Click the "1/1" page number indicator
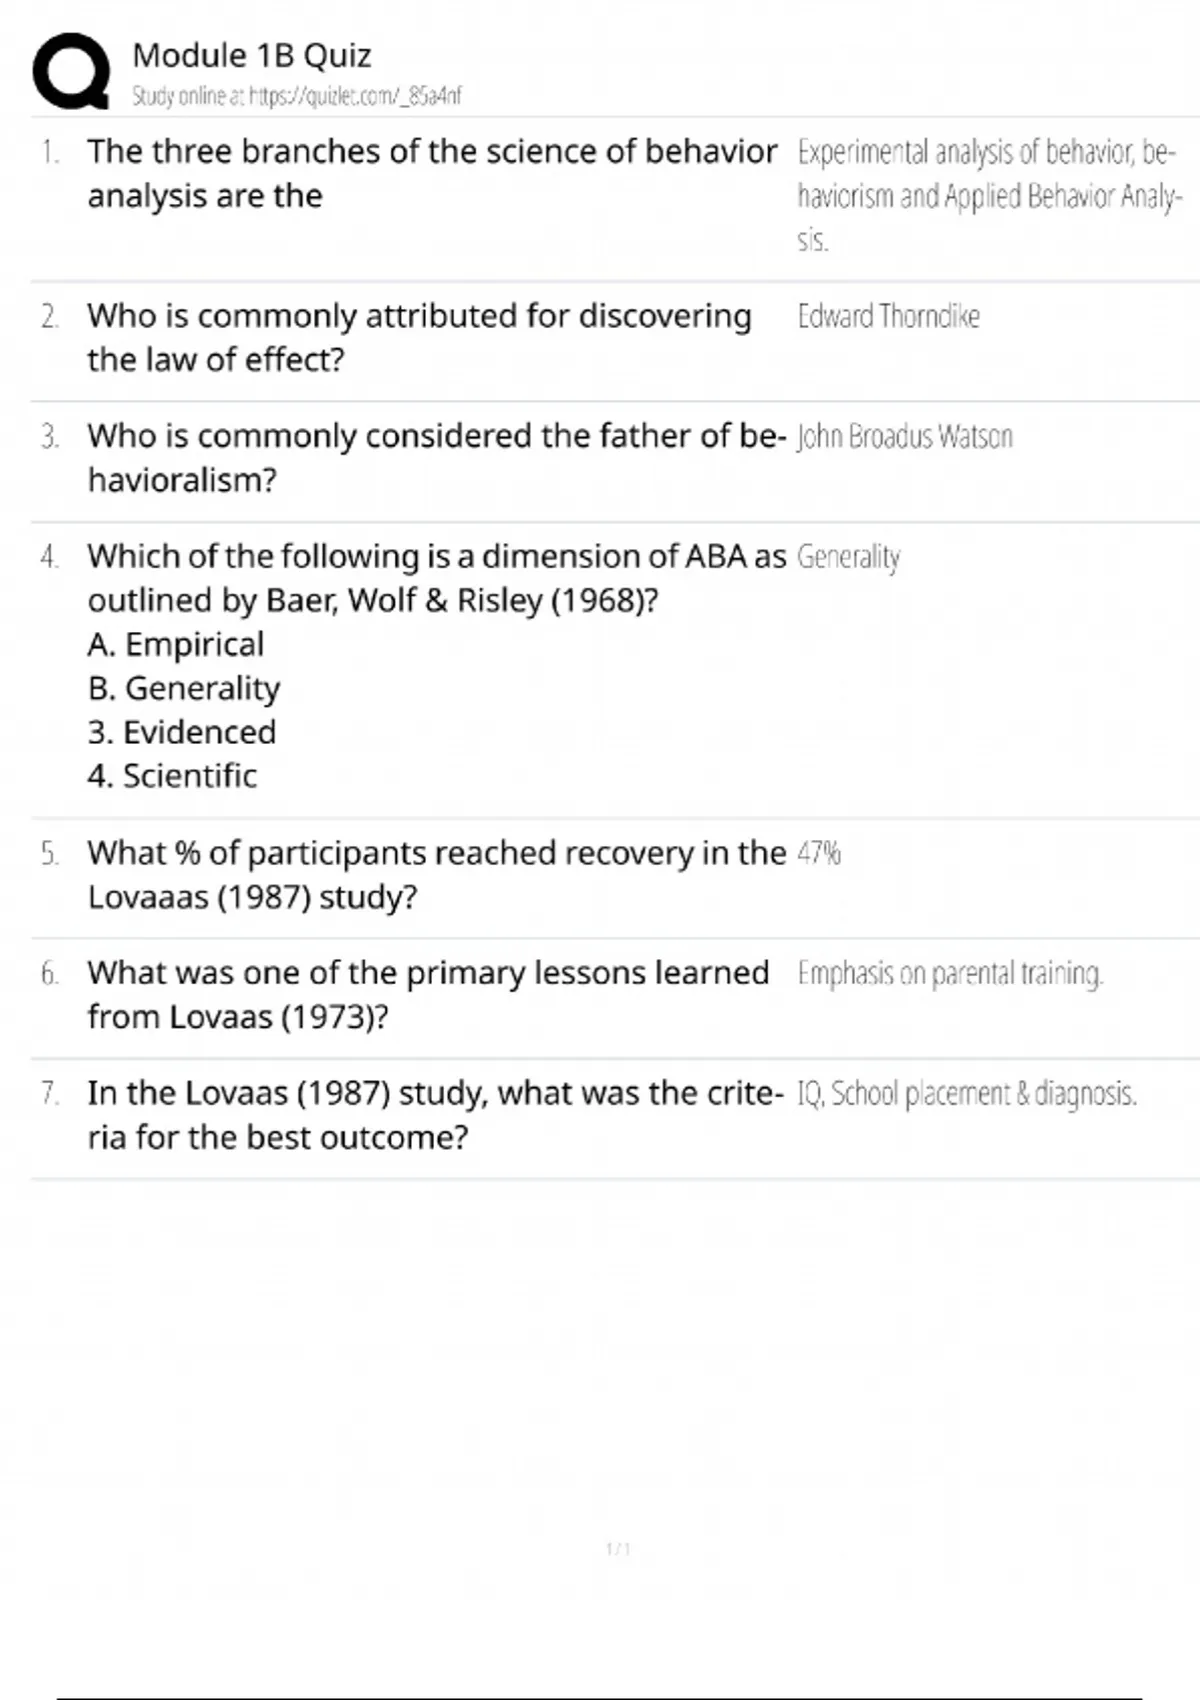Screen dimensions: 1200x1700 tap(618, 1549)
